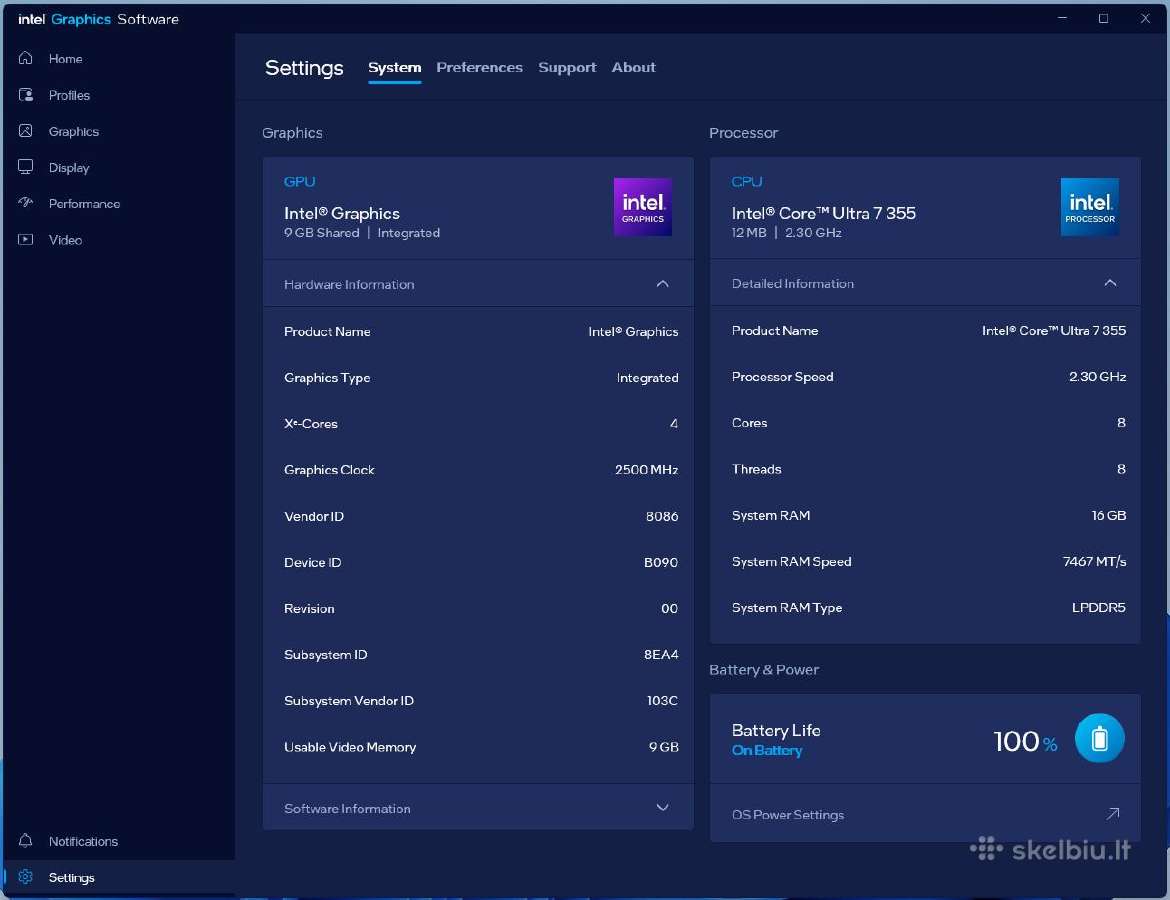Click the Usable Video Memory value 9 GB

[663, 746]
